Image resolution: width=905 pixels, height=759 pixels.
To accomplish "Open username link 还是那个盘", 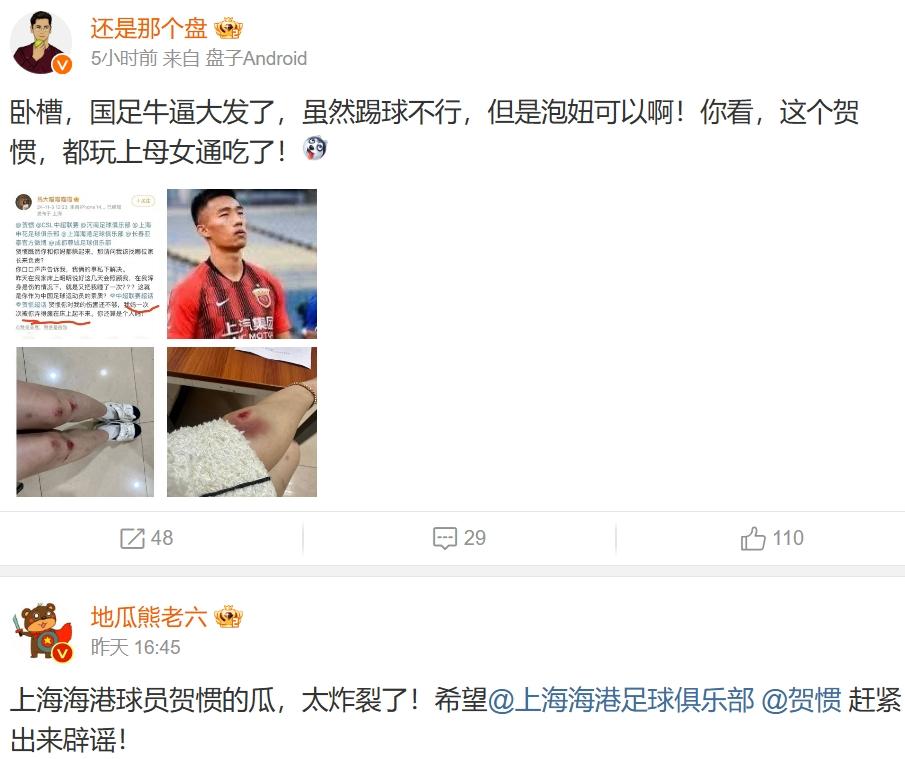I will point(149,28).
